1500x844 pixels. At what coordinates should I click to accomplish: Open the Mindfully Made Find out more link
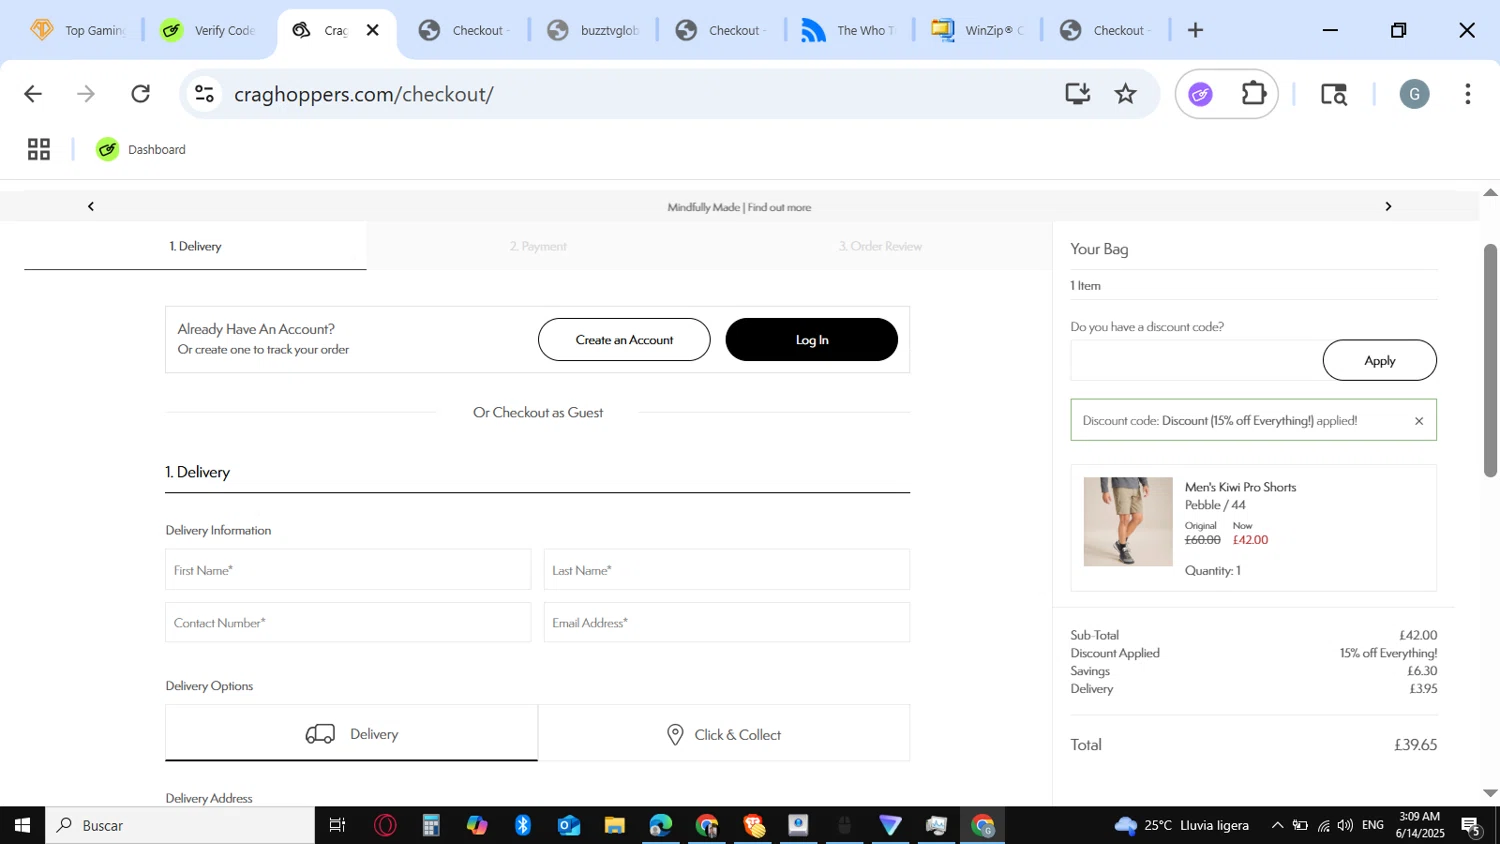(739, 207)
